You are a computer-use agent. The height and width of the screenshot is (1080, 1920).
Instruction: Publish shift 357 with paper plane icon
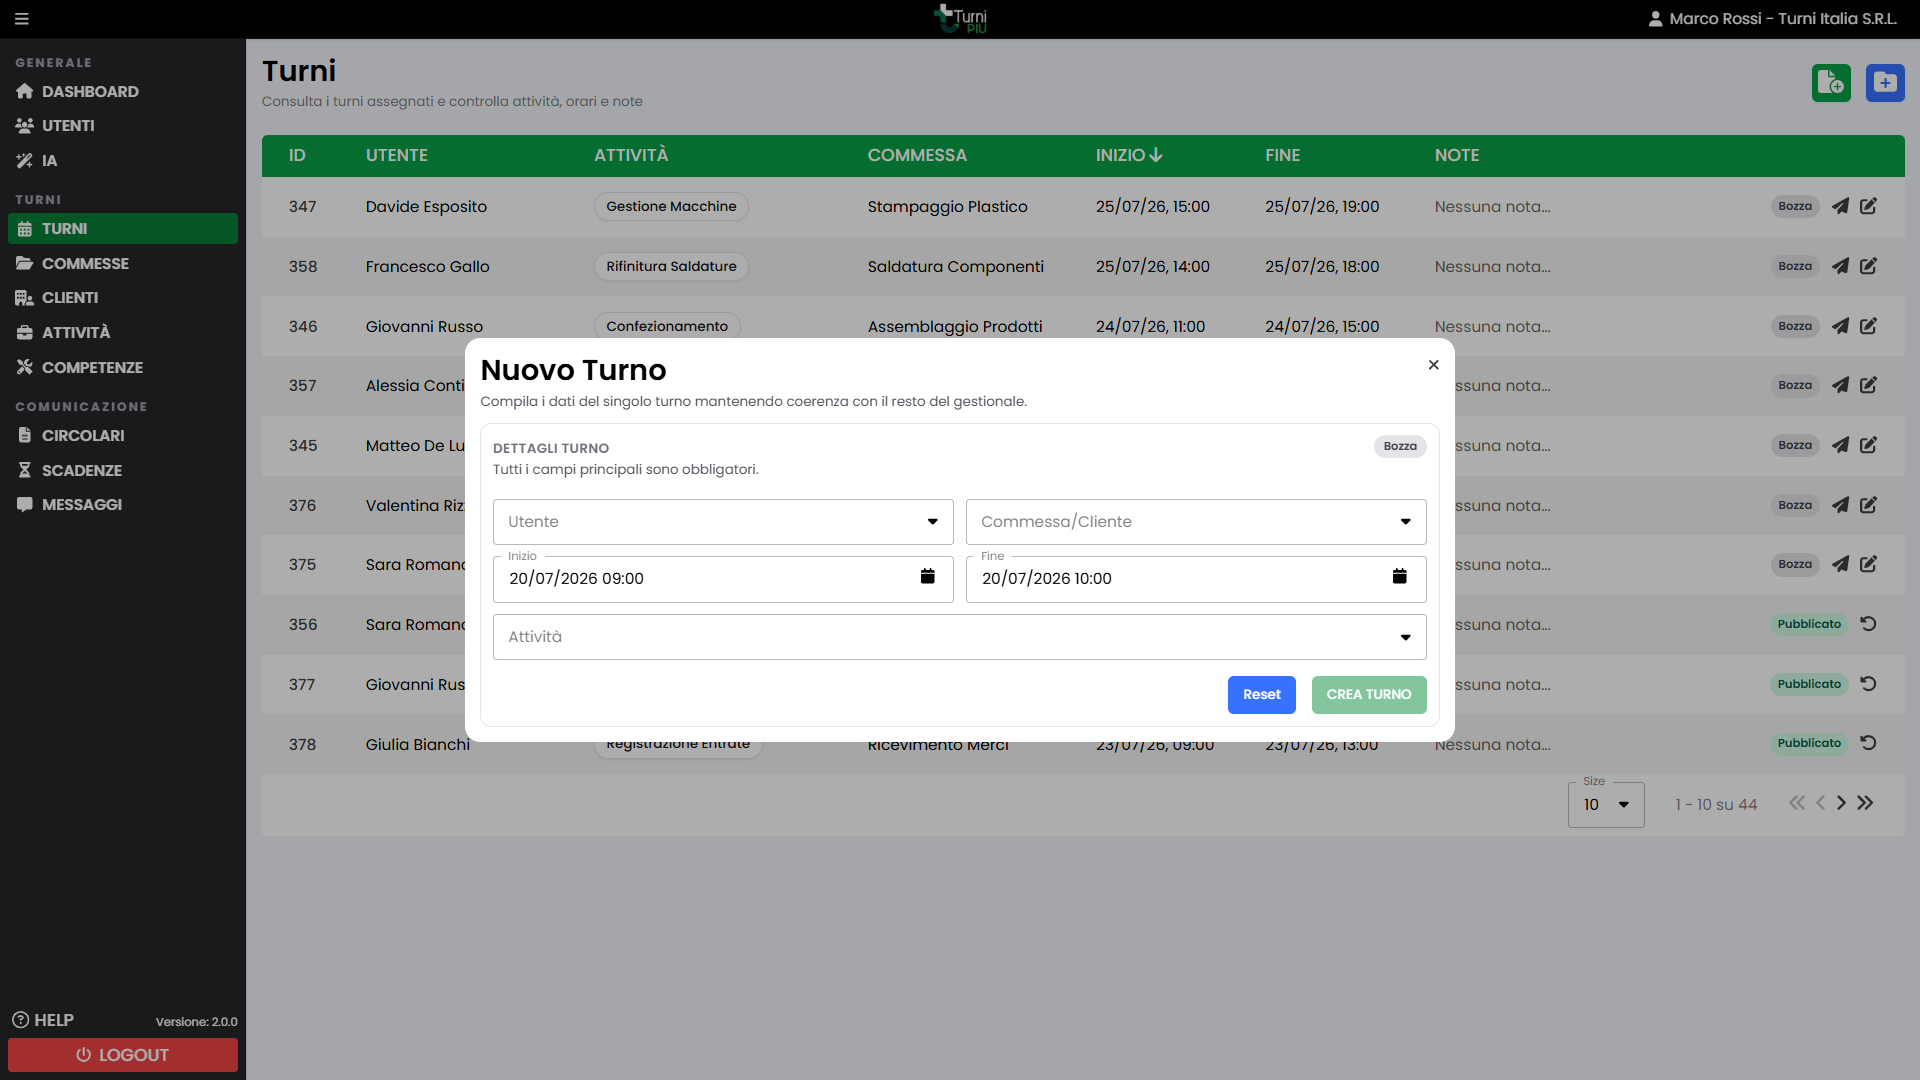pos(1840,385)
